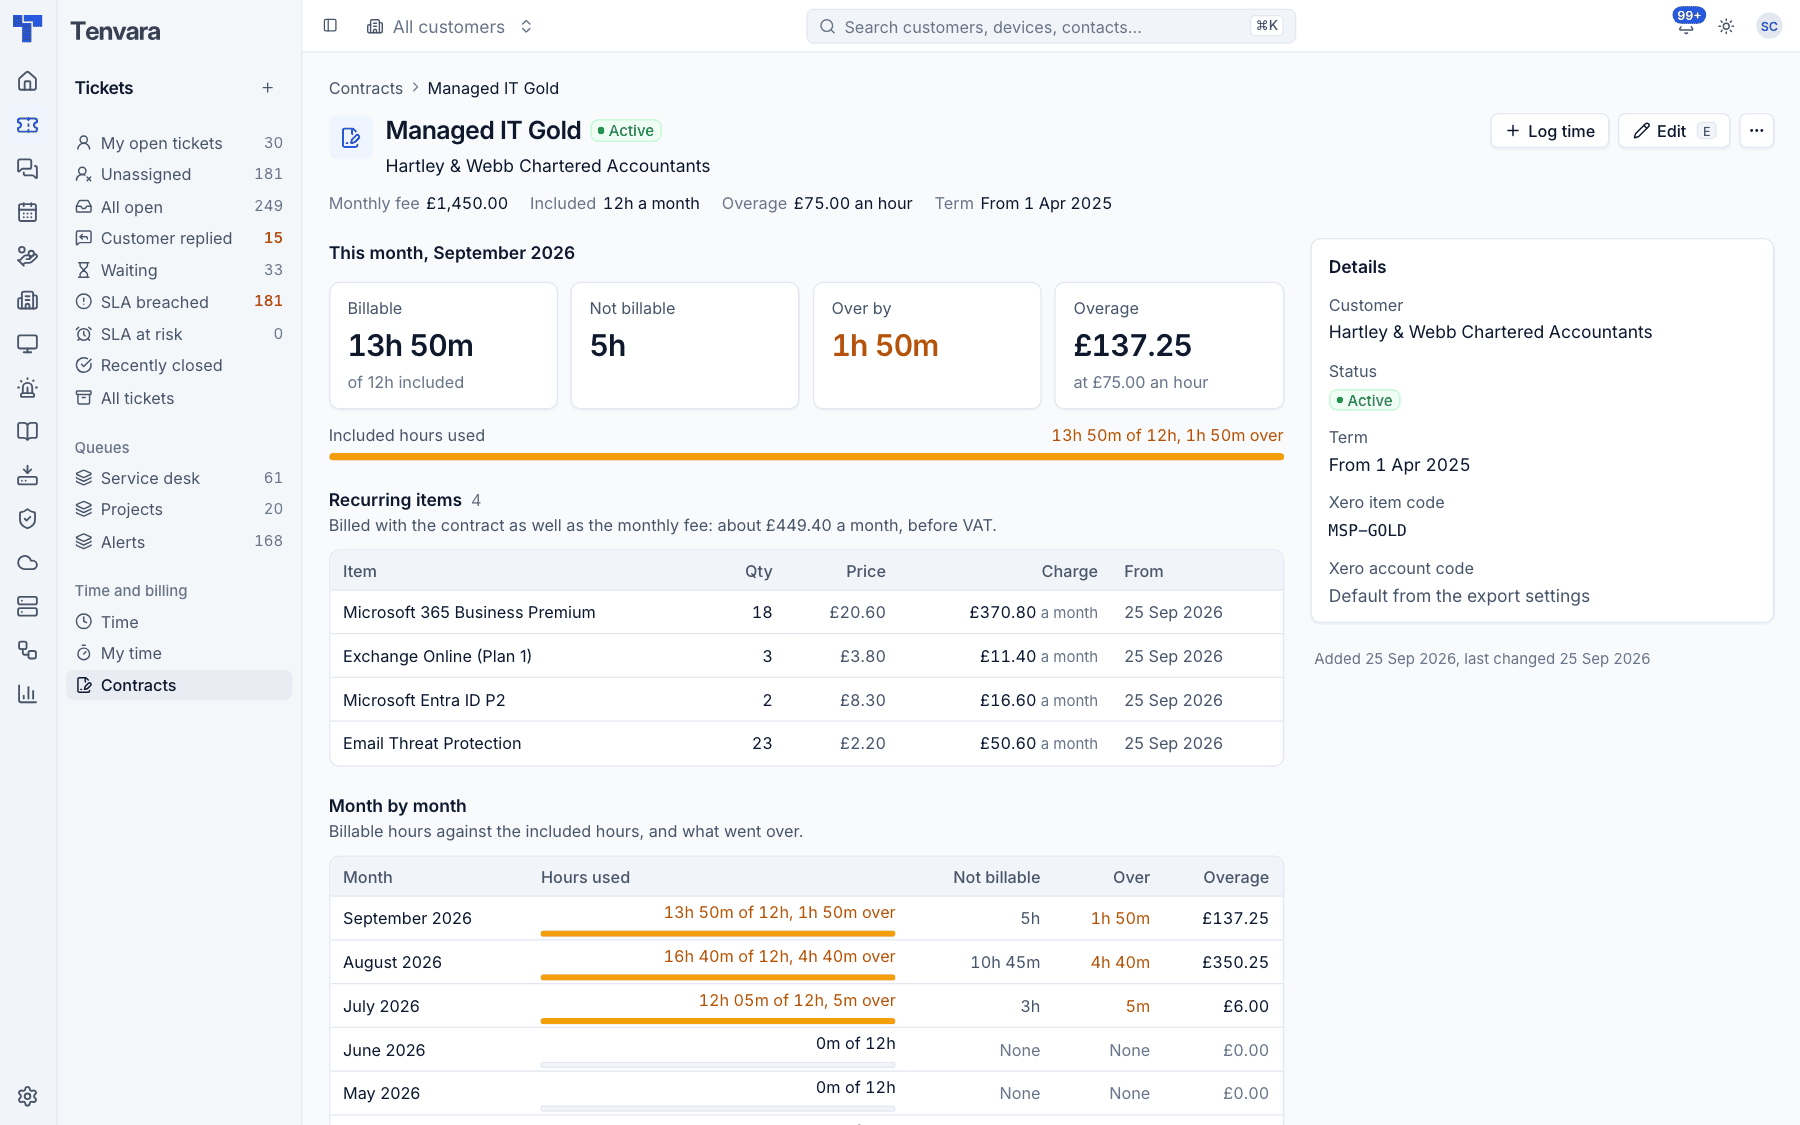Open the SLA breached ticket view
Viewport: 1800px width, 1125px height.
point(179,302)
